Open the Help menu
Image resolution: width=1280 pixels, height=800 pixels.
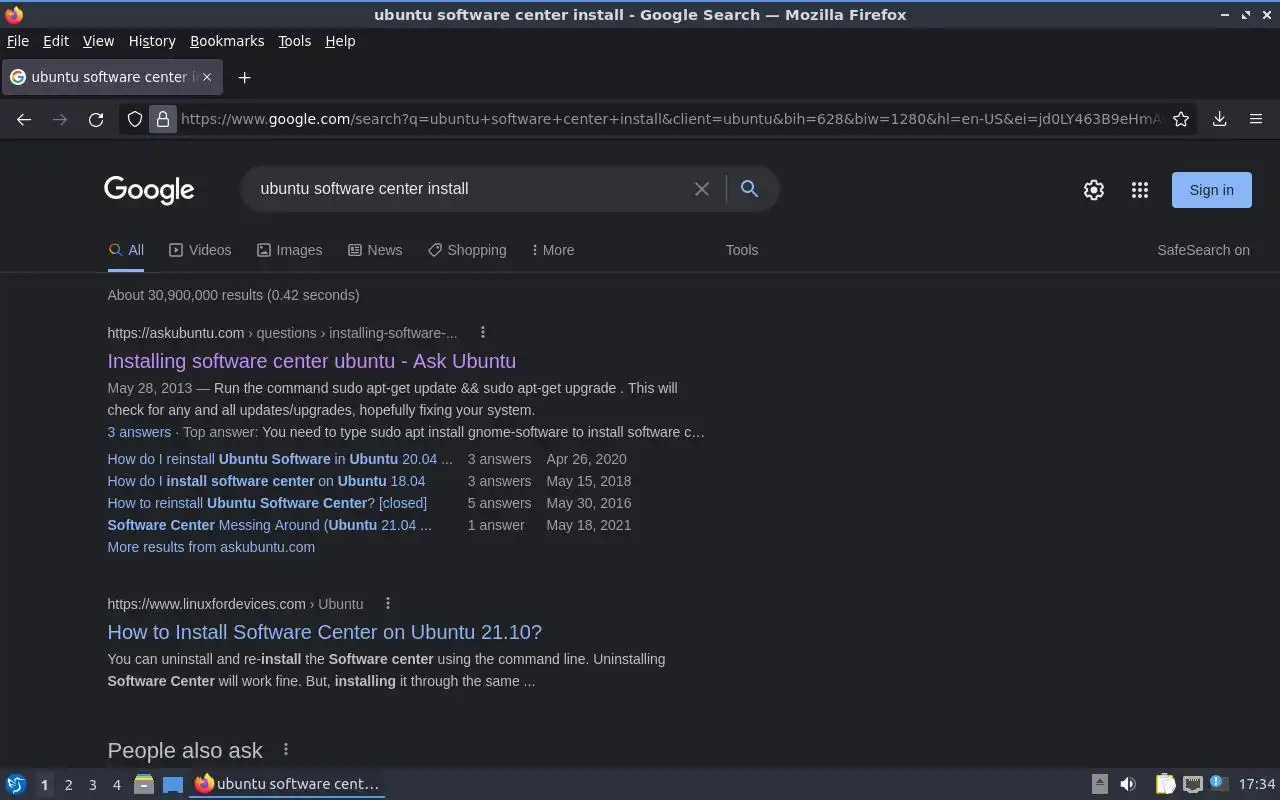click(340, 41)
